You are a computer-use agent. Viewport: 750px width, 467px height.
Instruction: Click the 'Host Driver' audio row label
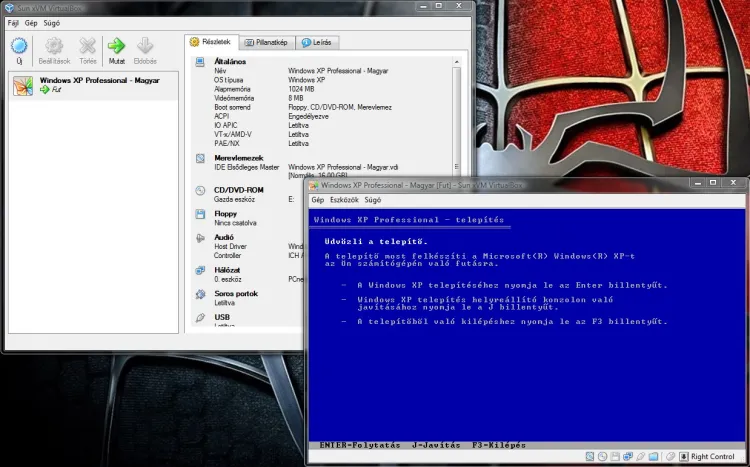[x=230, y=246]
